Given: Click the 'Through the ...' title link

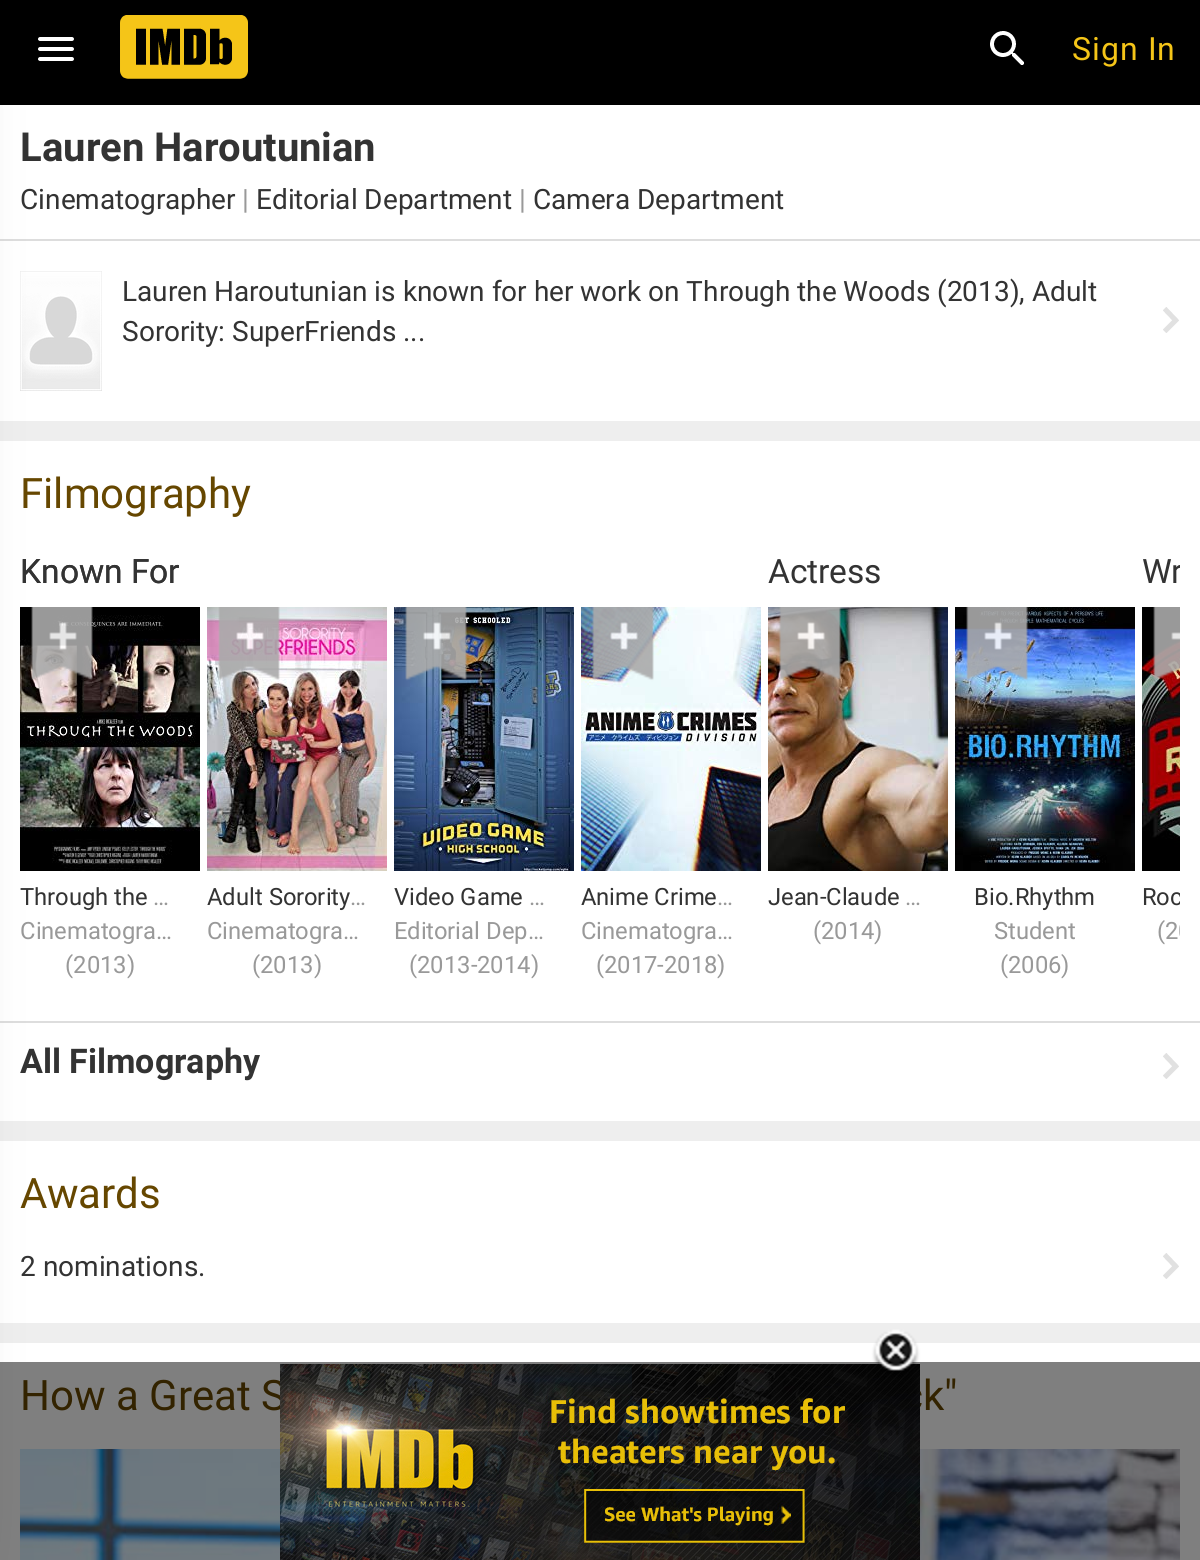Looking at the screenshot, I should (x=95, y=897).
